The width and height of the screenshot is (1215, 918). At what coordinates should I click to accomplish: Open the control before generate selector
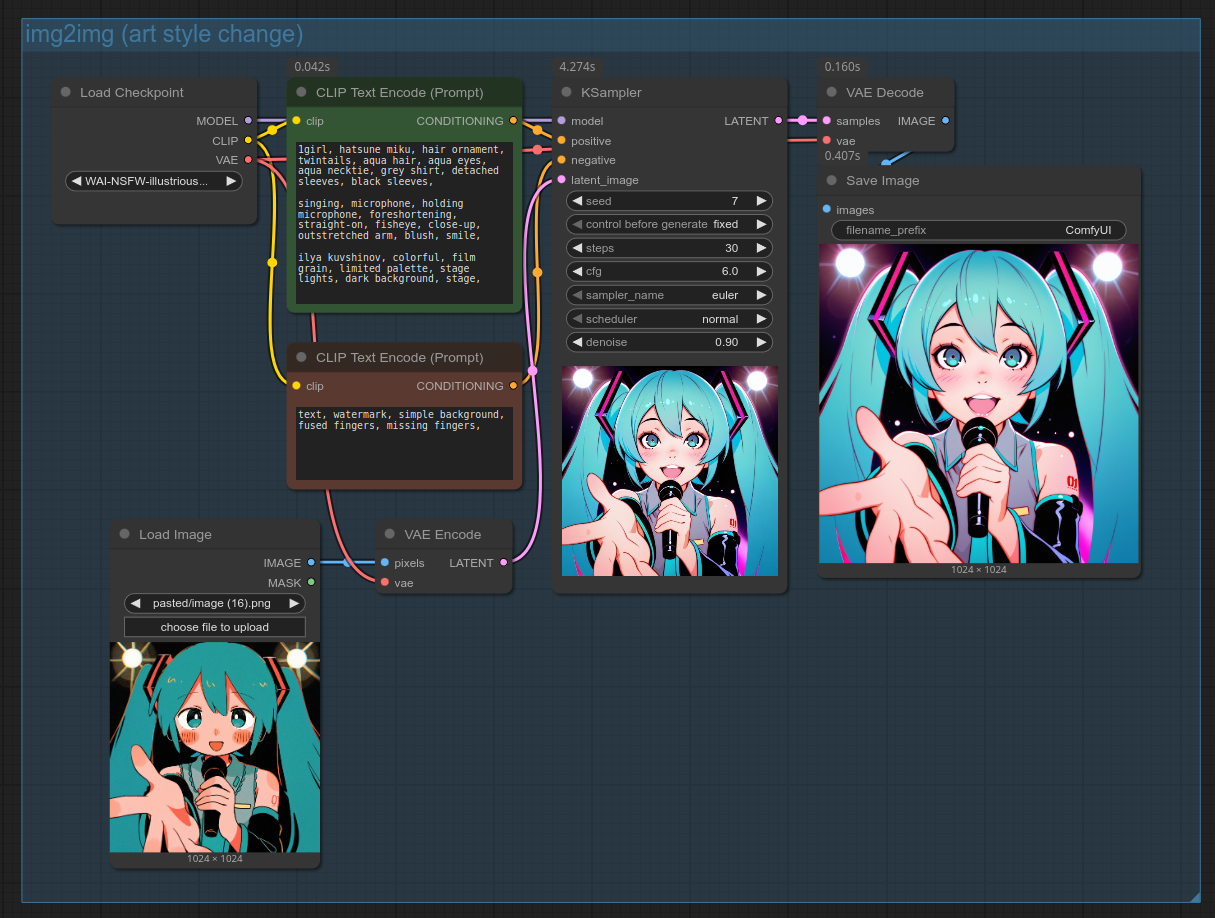(x=669, y=224)
